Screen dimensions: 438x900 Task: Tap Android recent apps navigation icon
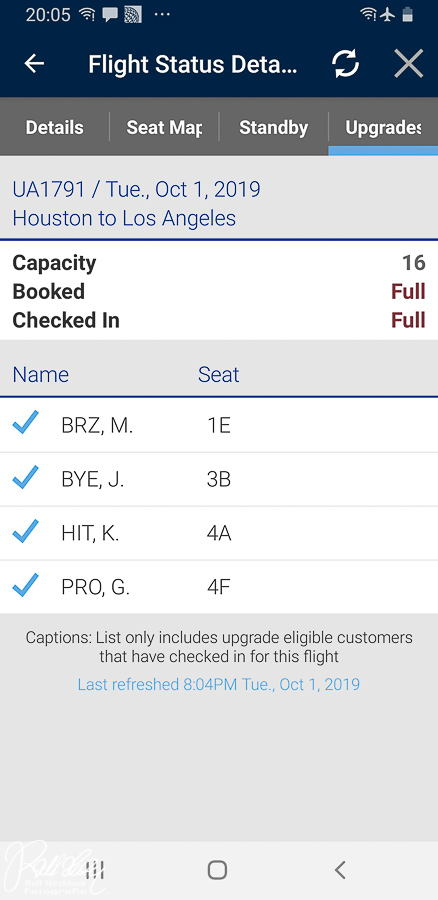pyautogui.click(x=94, y=870)
